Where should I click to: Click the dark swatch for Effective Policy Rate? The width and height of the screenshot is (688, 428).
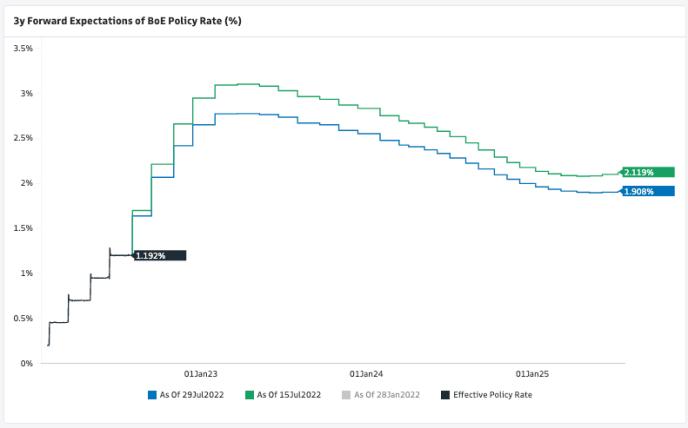[445, 395]
